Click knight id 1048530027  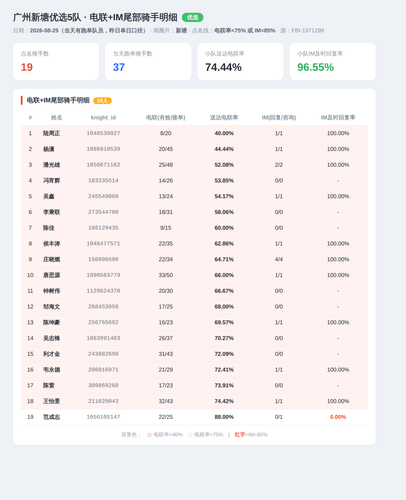(x=103, y=133)
